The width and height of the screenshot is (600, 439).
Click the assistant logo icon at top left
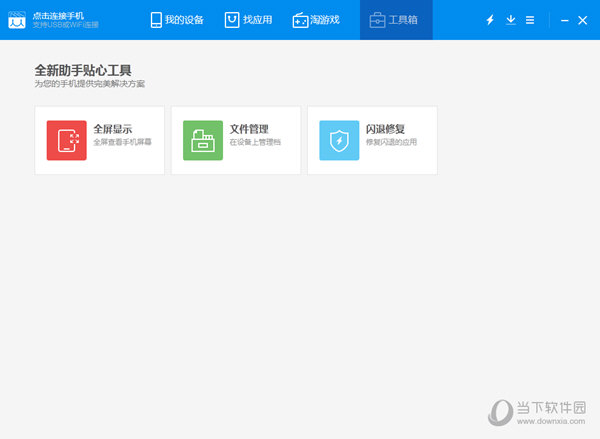[17, 20]
